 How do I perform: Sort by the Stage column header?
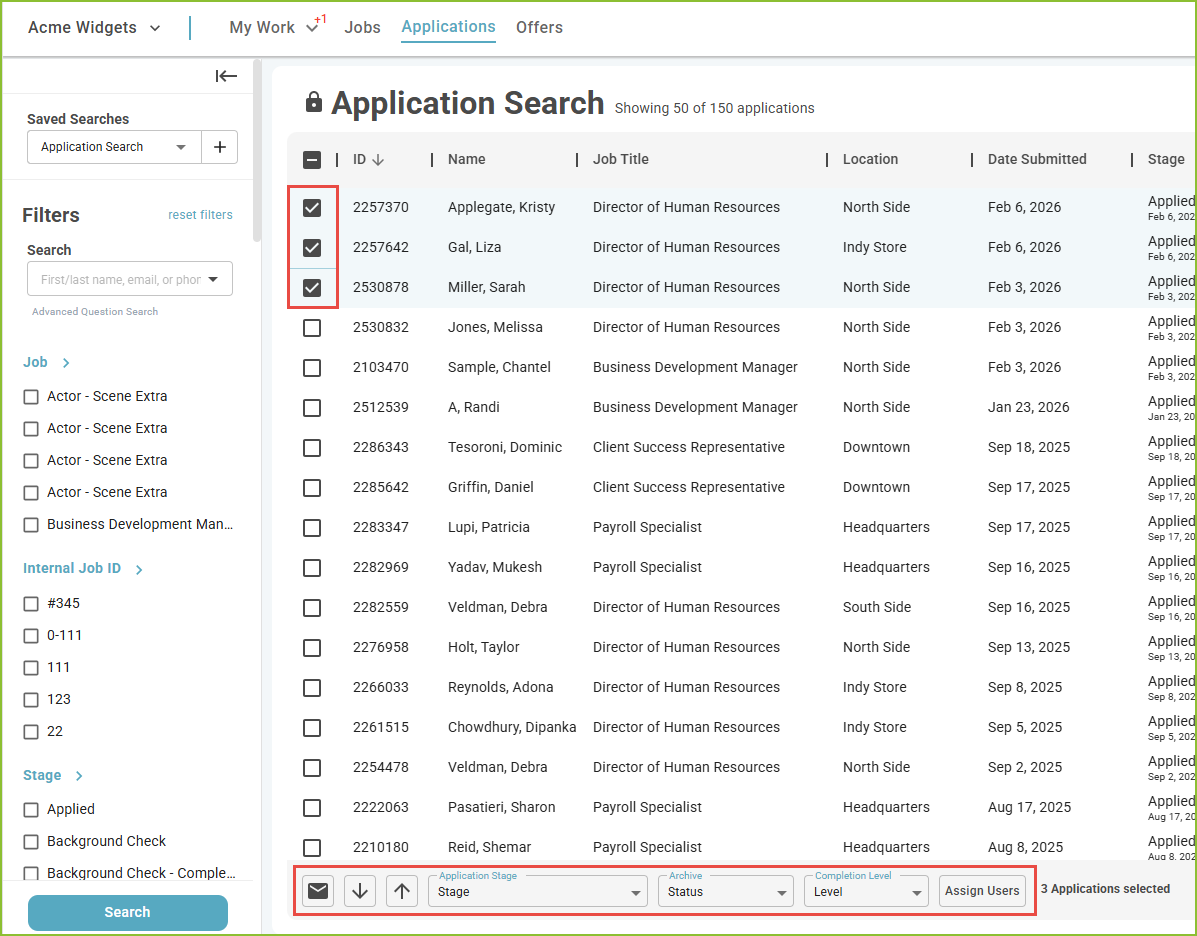point(1166,160)
